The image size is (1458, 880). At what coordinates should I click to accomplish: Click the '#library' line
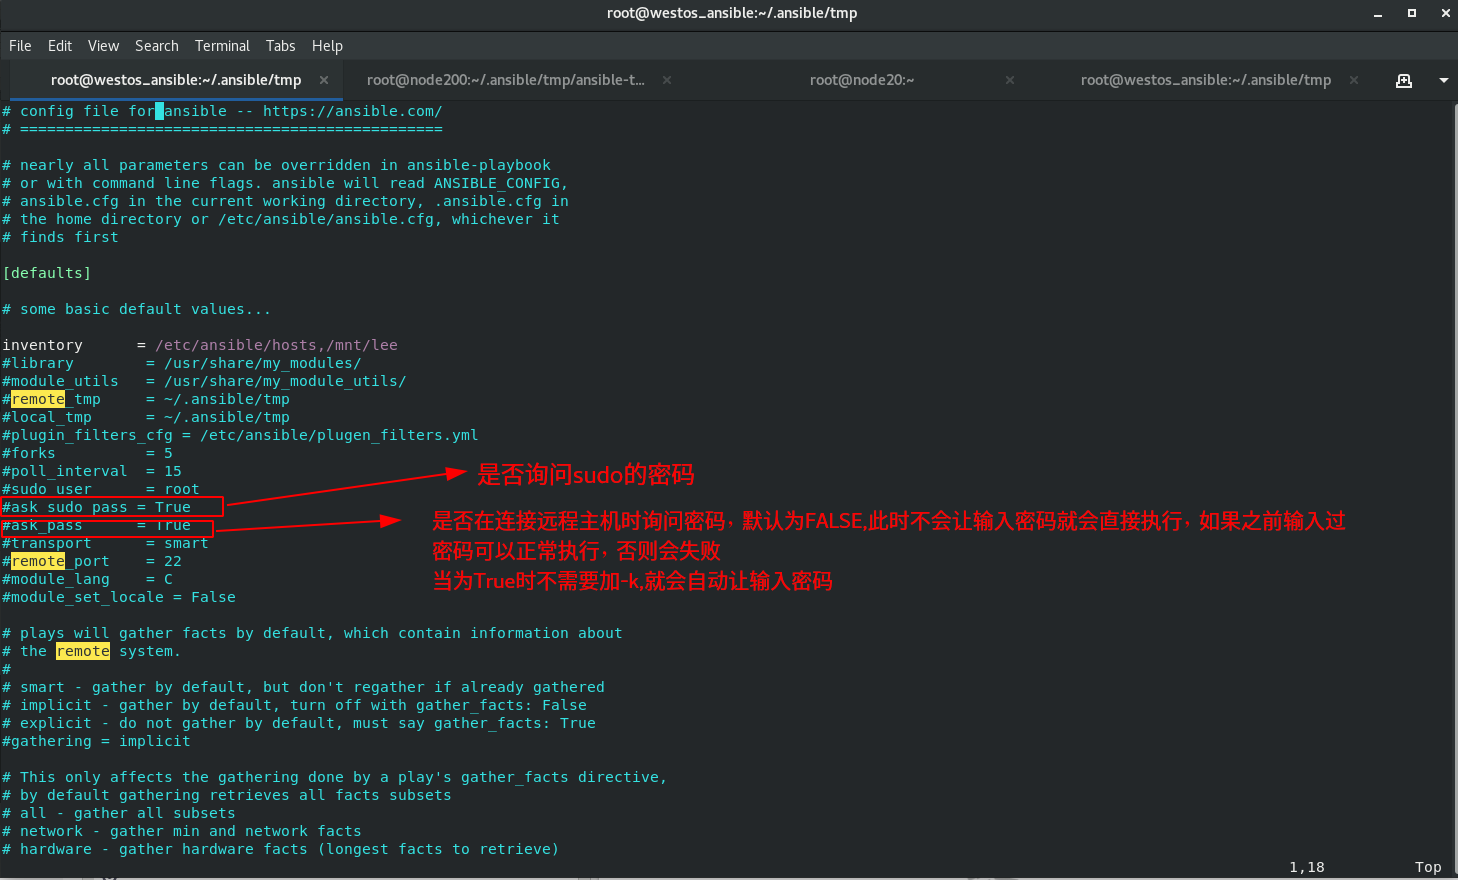coord(182,363)
